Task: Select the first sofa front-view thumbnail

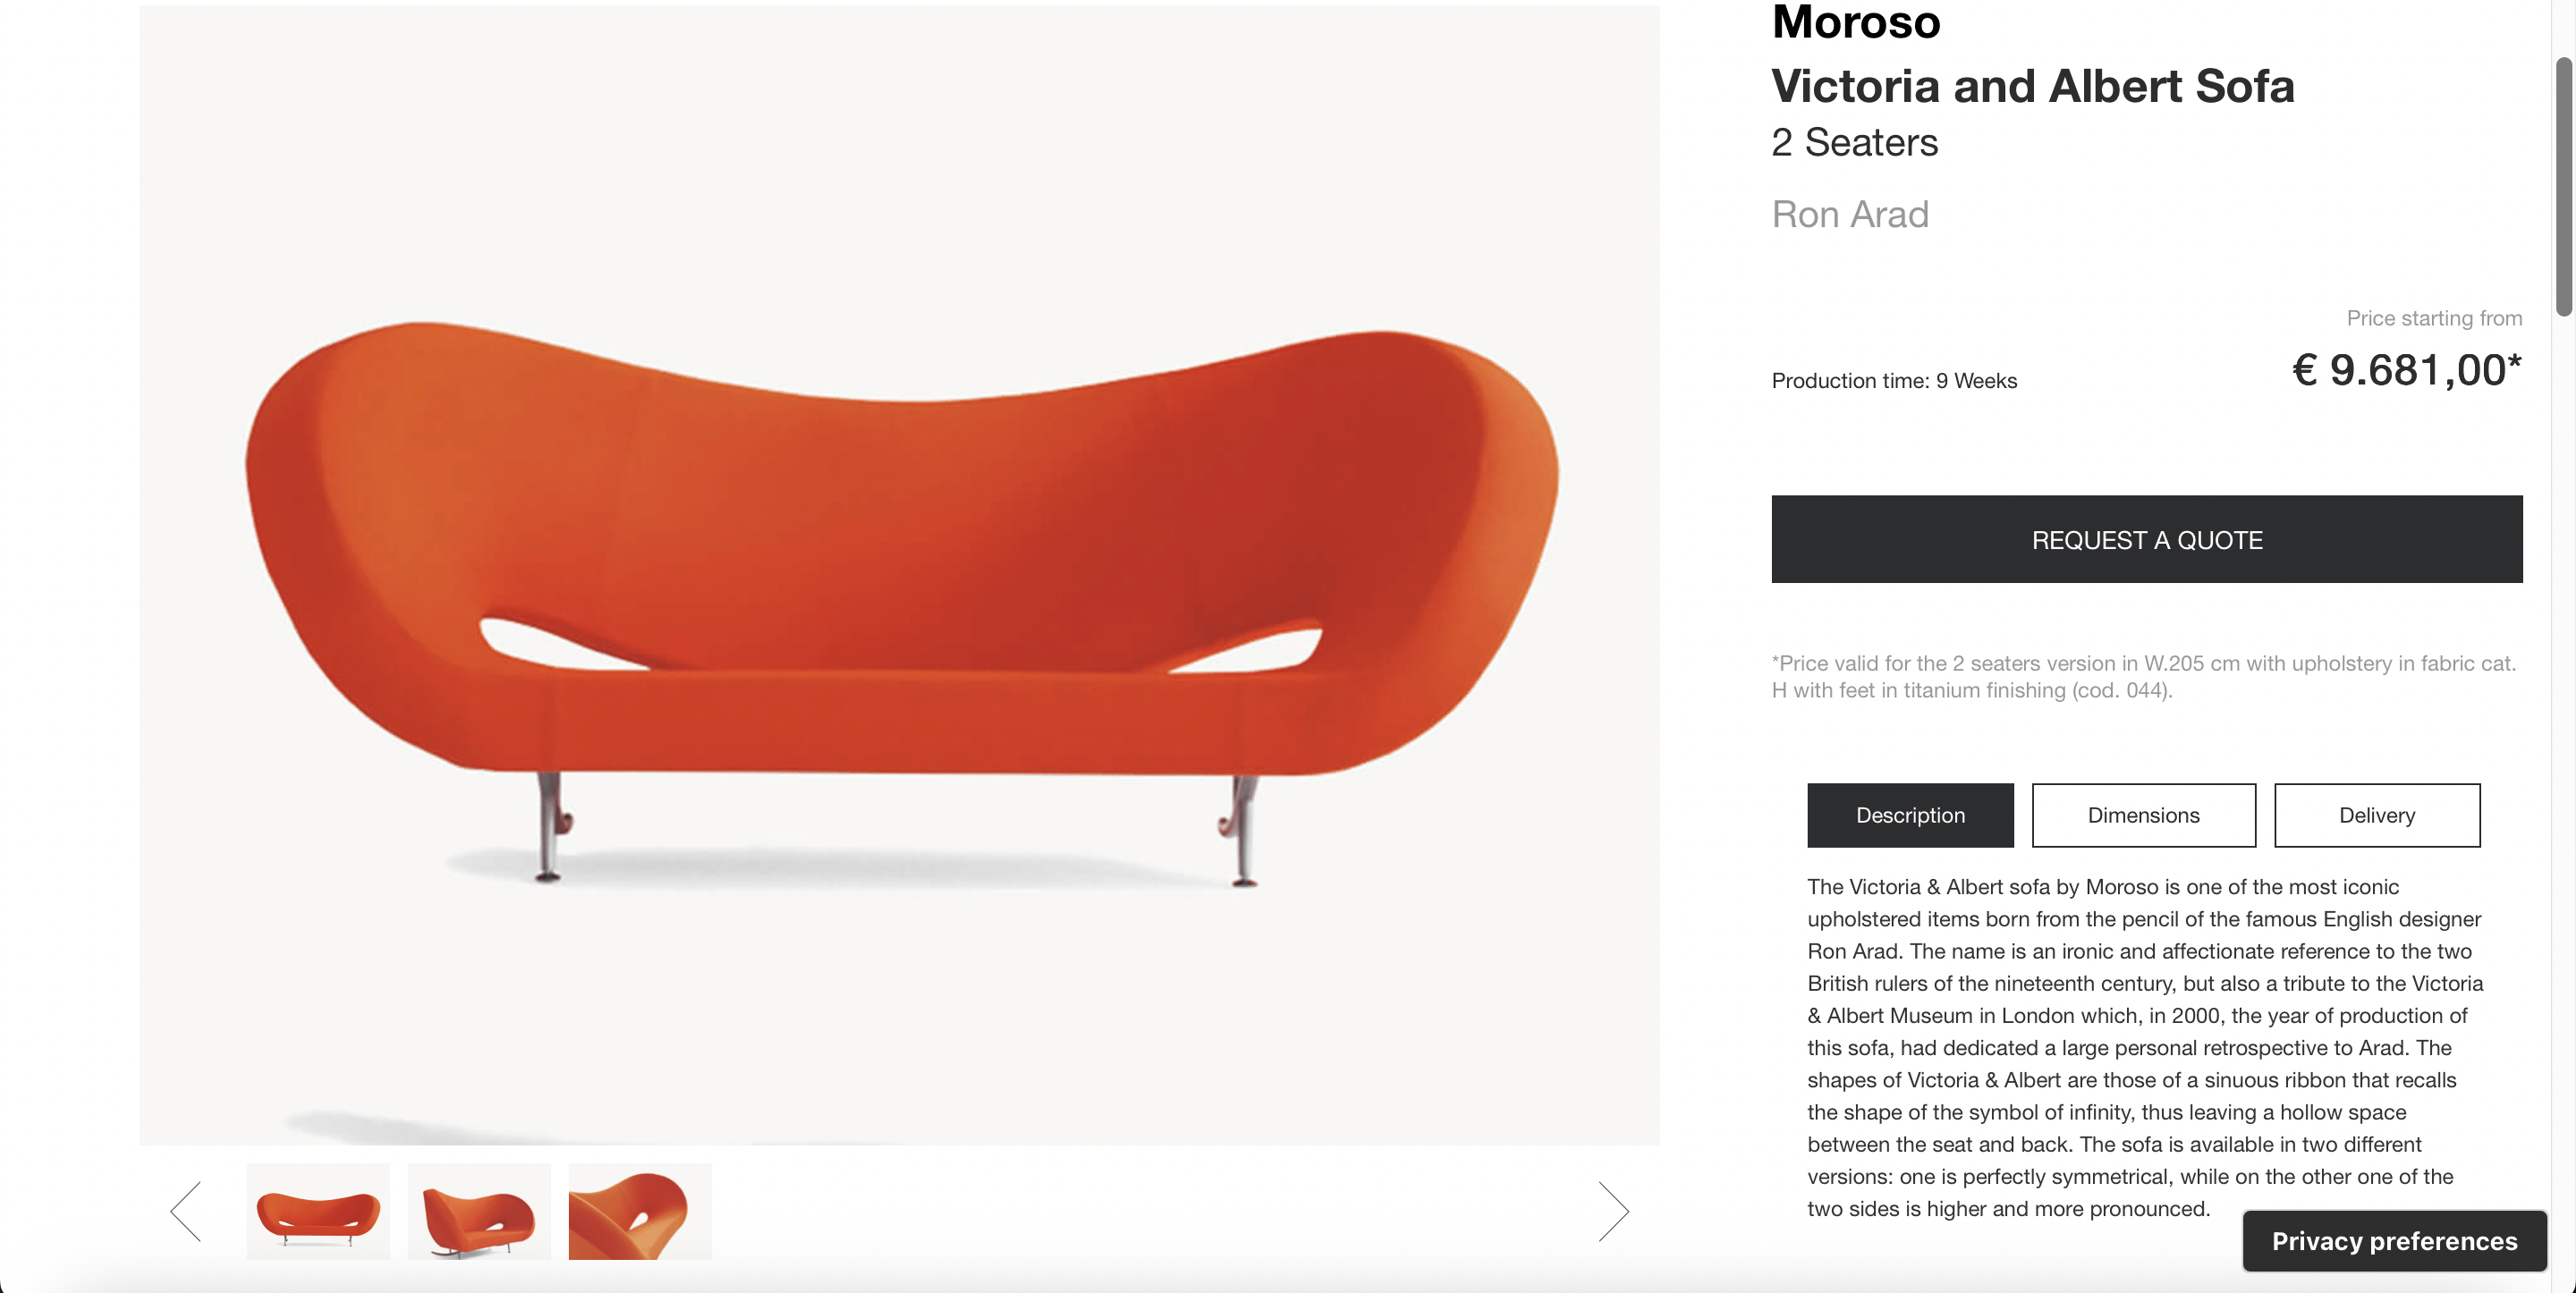Action: tap(318, 1211)
